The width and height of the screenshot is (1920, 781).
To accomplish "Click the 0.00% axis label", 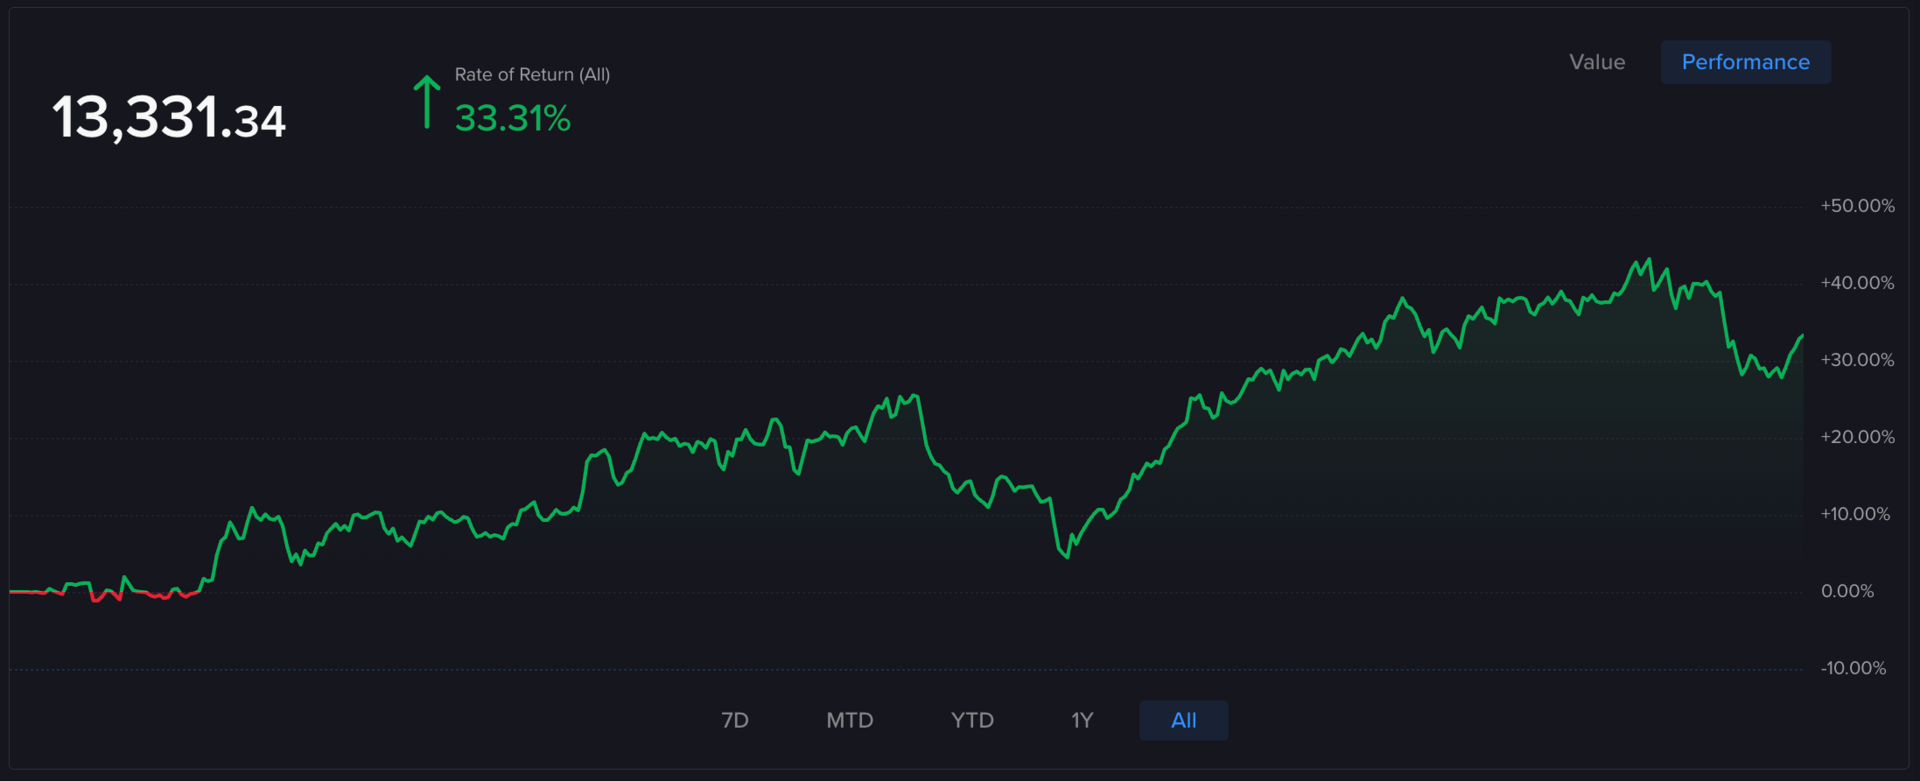I will (x=1847, y=591).
